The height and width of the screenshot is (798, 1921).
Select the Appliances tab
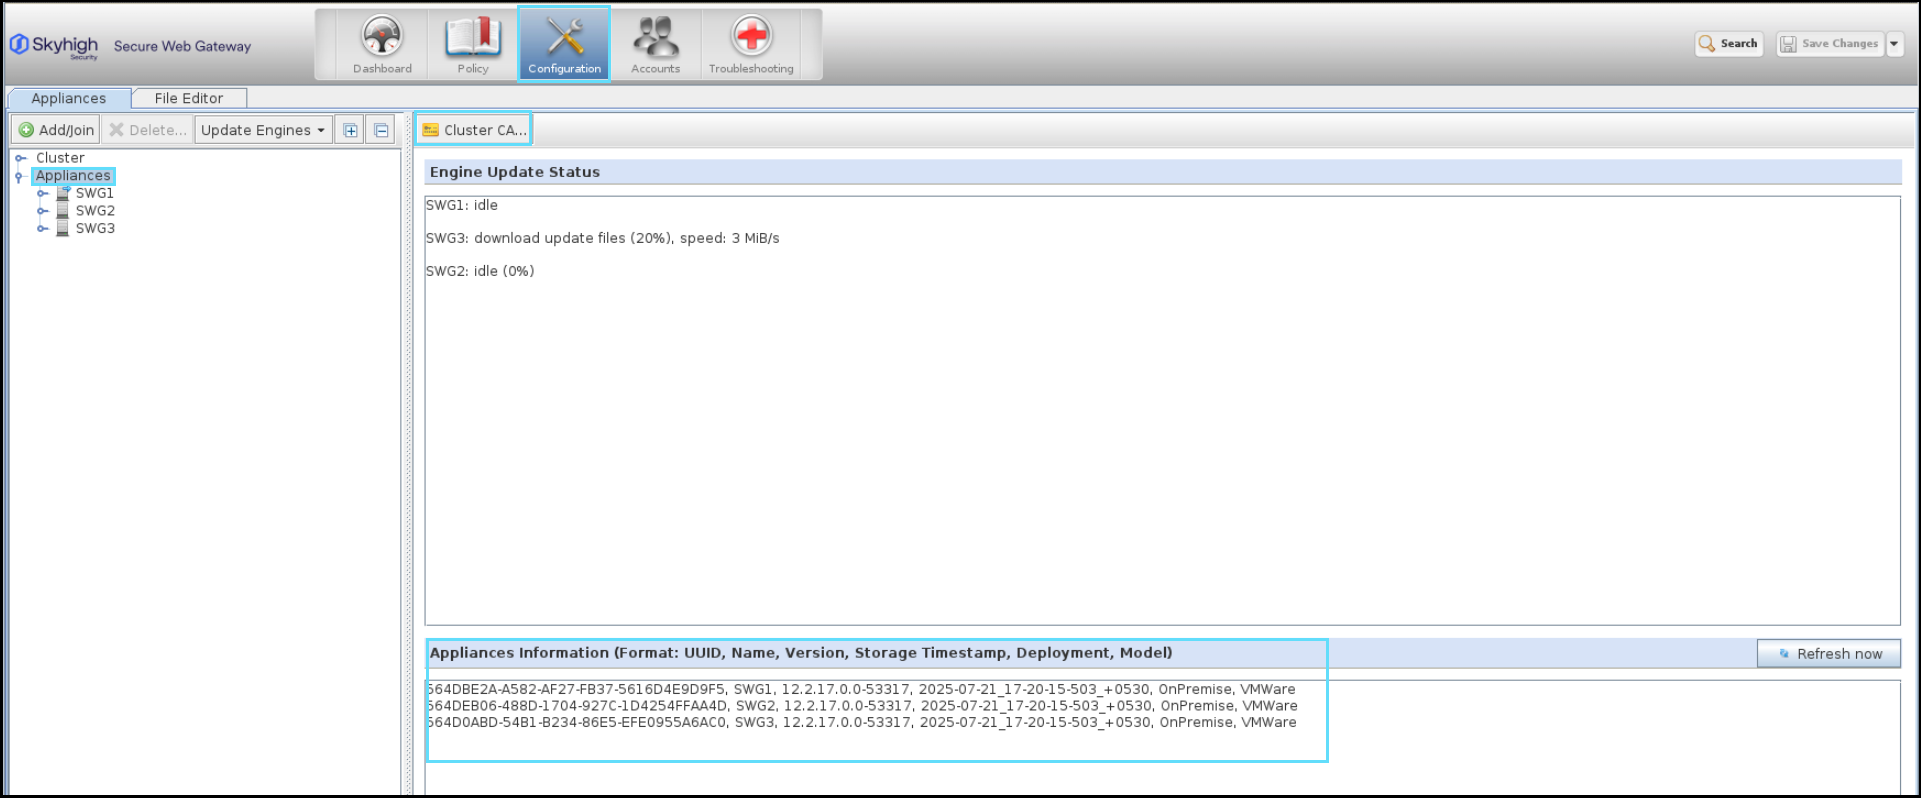point(68,98)
